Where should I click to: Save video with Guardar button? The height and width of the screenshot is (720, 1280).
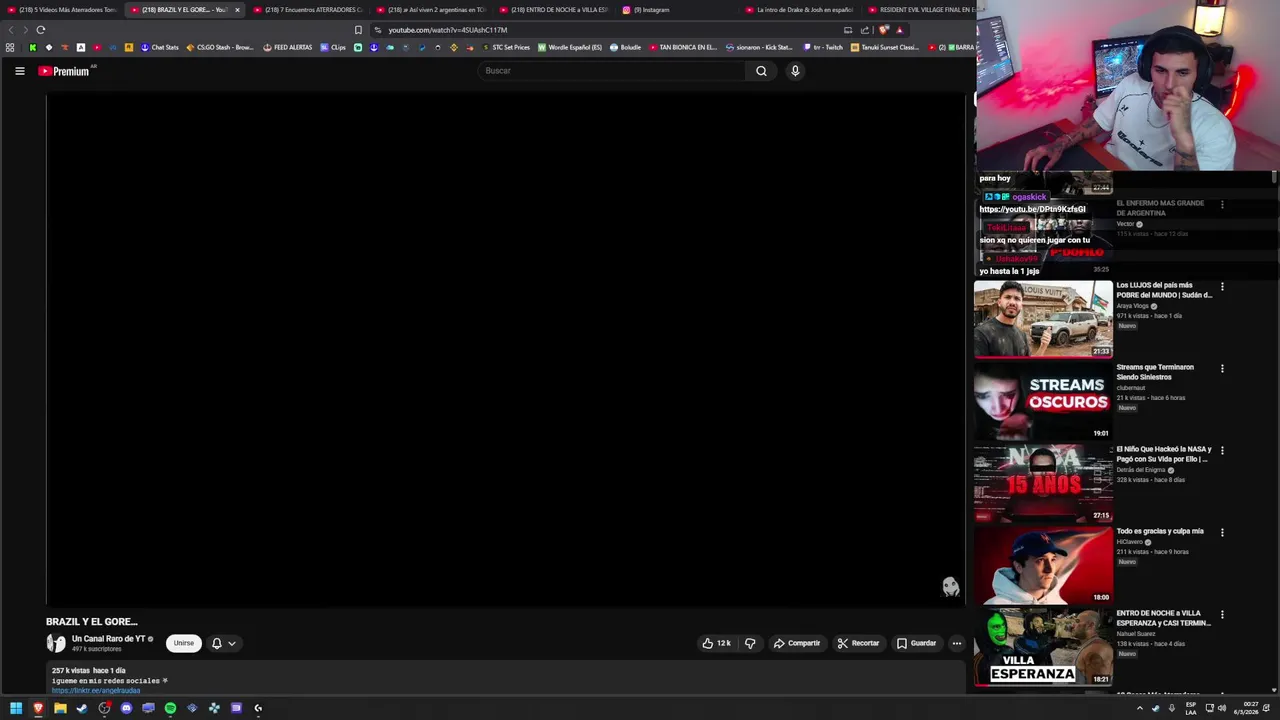tap(916, 643)
